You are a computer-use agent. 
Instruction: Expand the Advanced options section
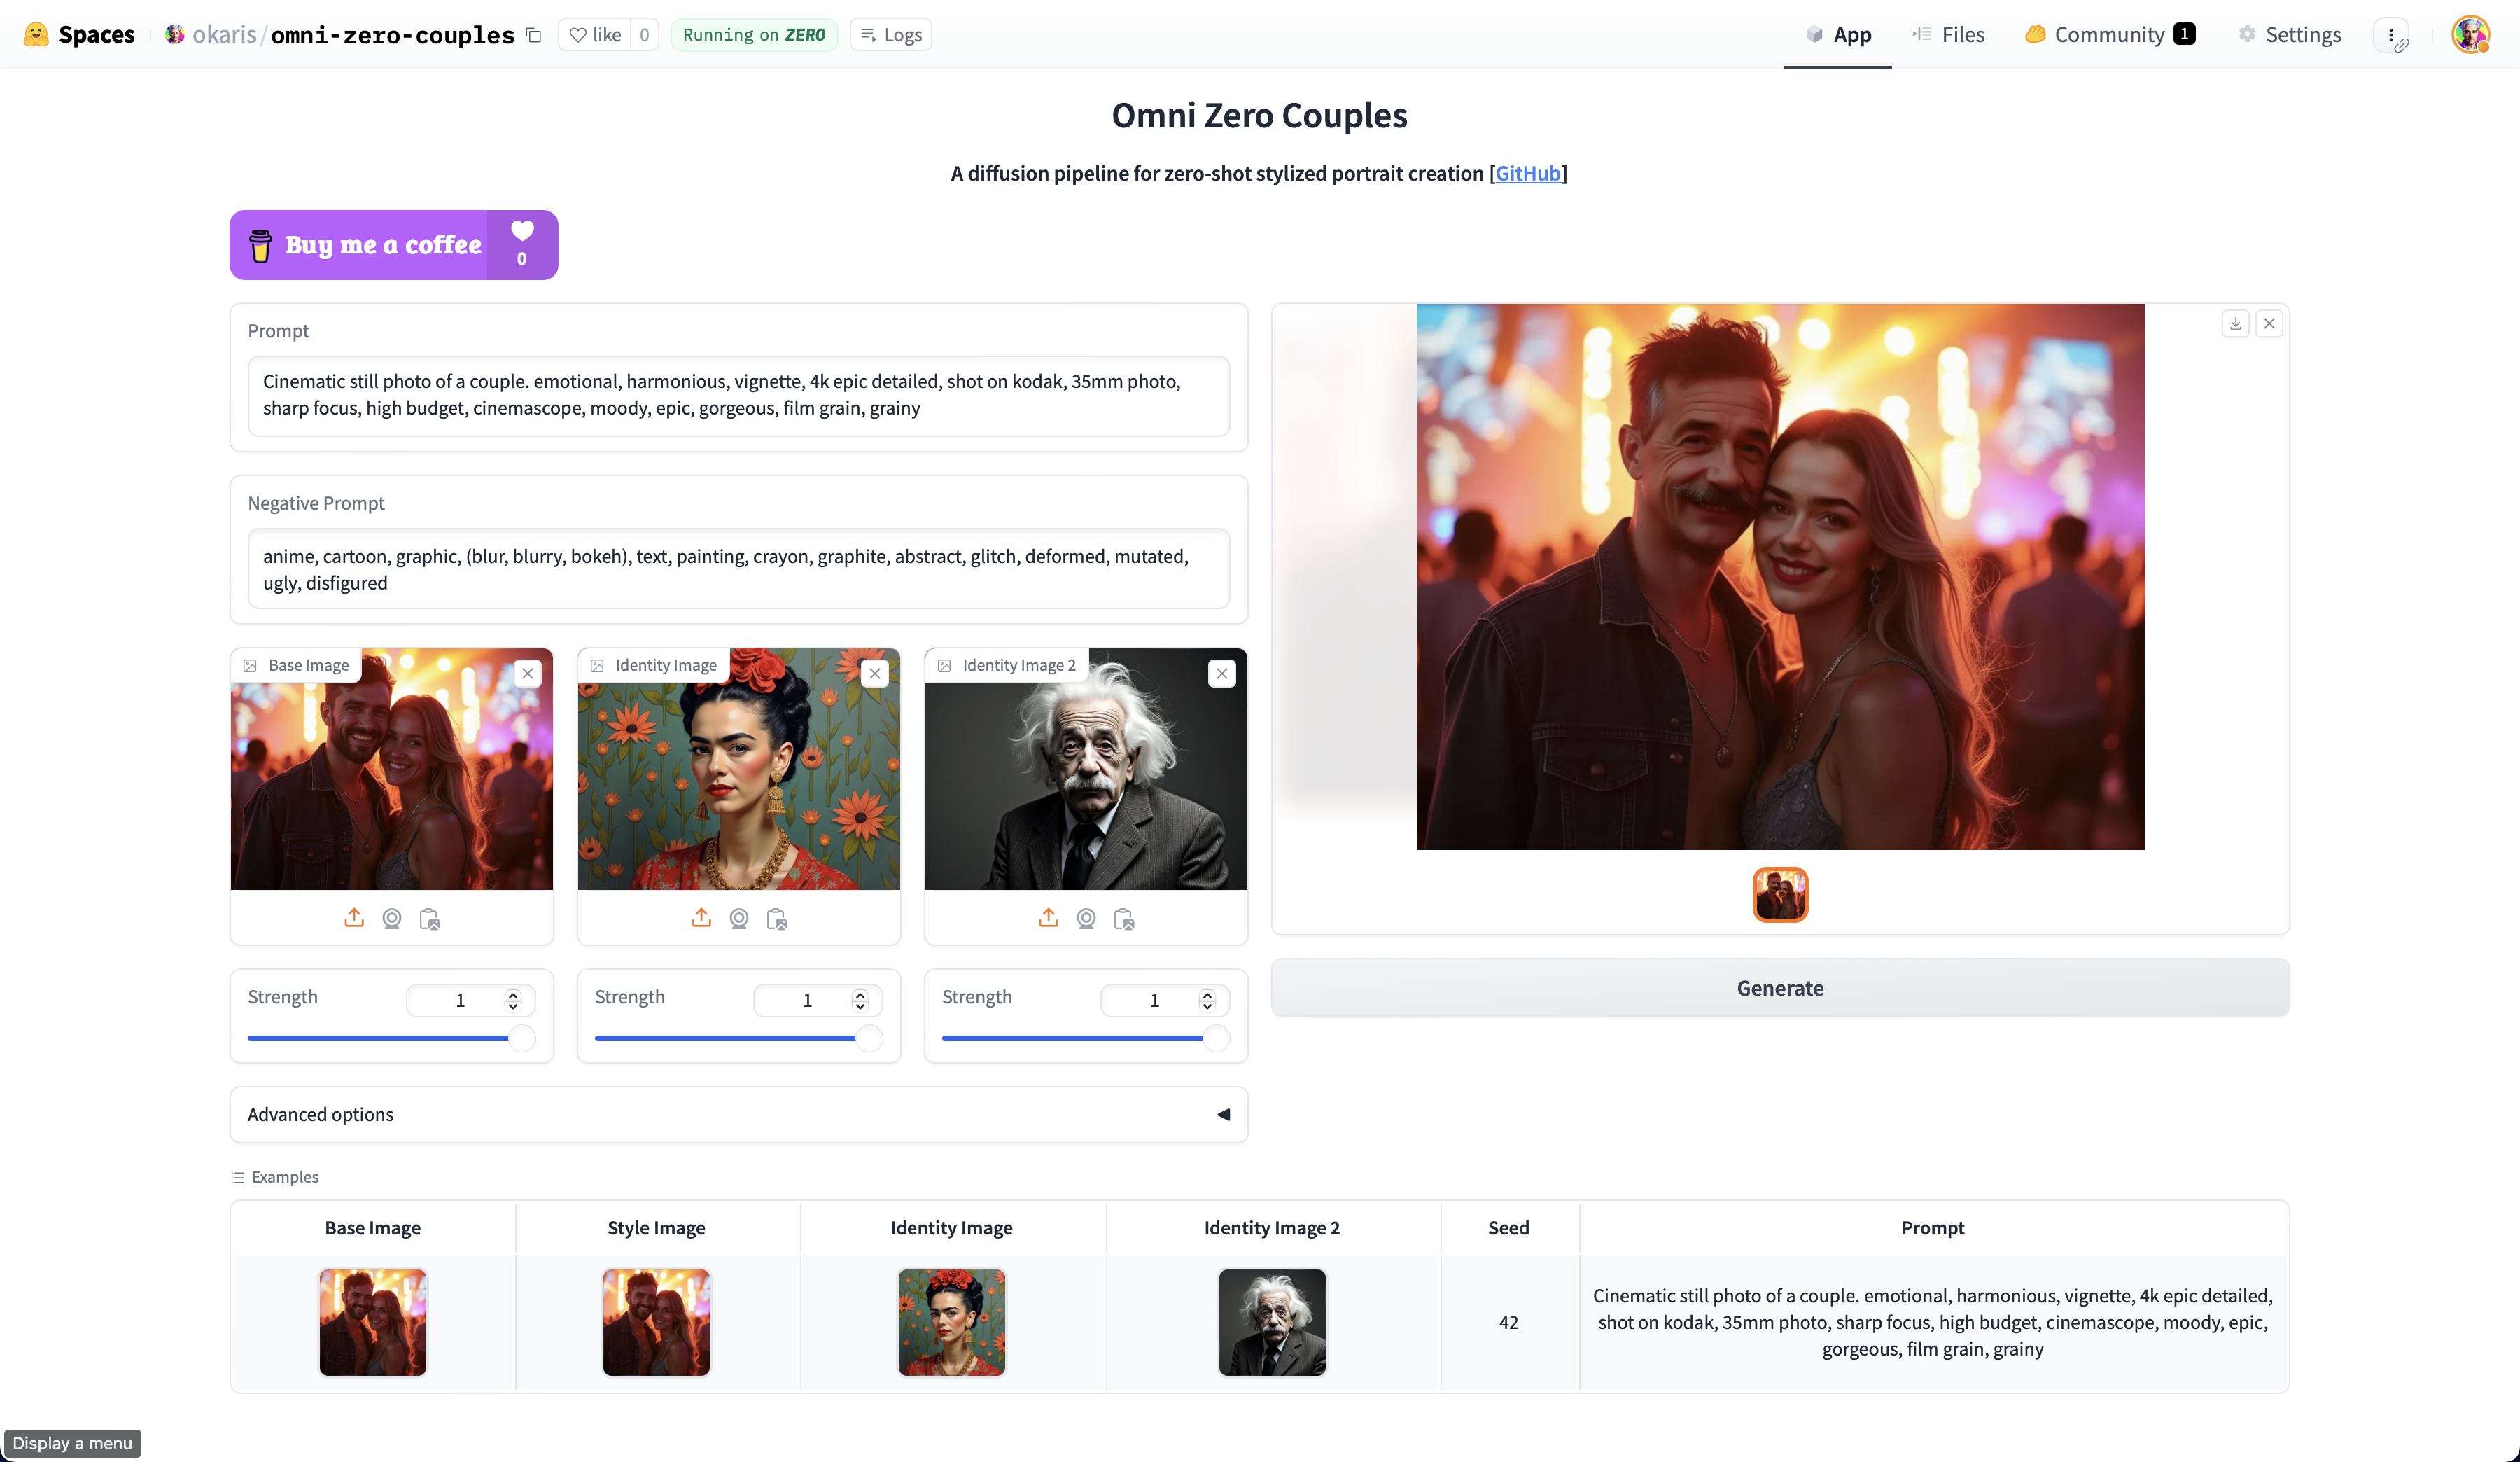point(739,1114)
